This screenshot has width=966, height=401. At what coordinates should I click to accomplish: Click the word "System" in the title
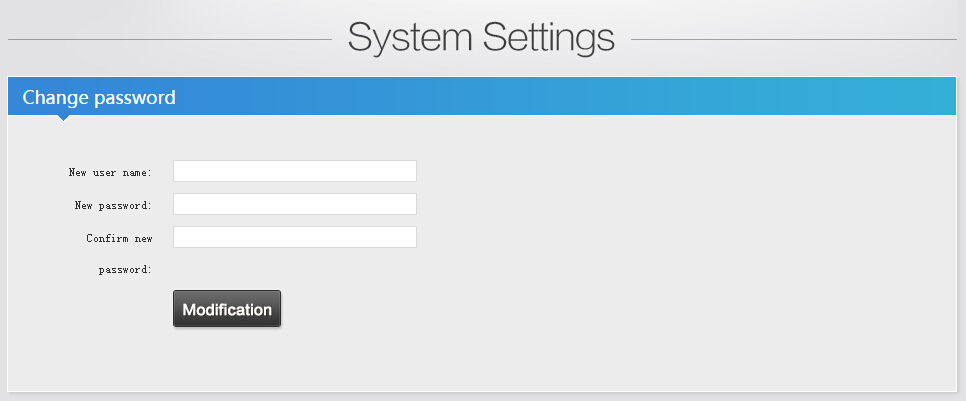coord(410,39)
